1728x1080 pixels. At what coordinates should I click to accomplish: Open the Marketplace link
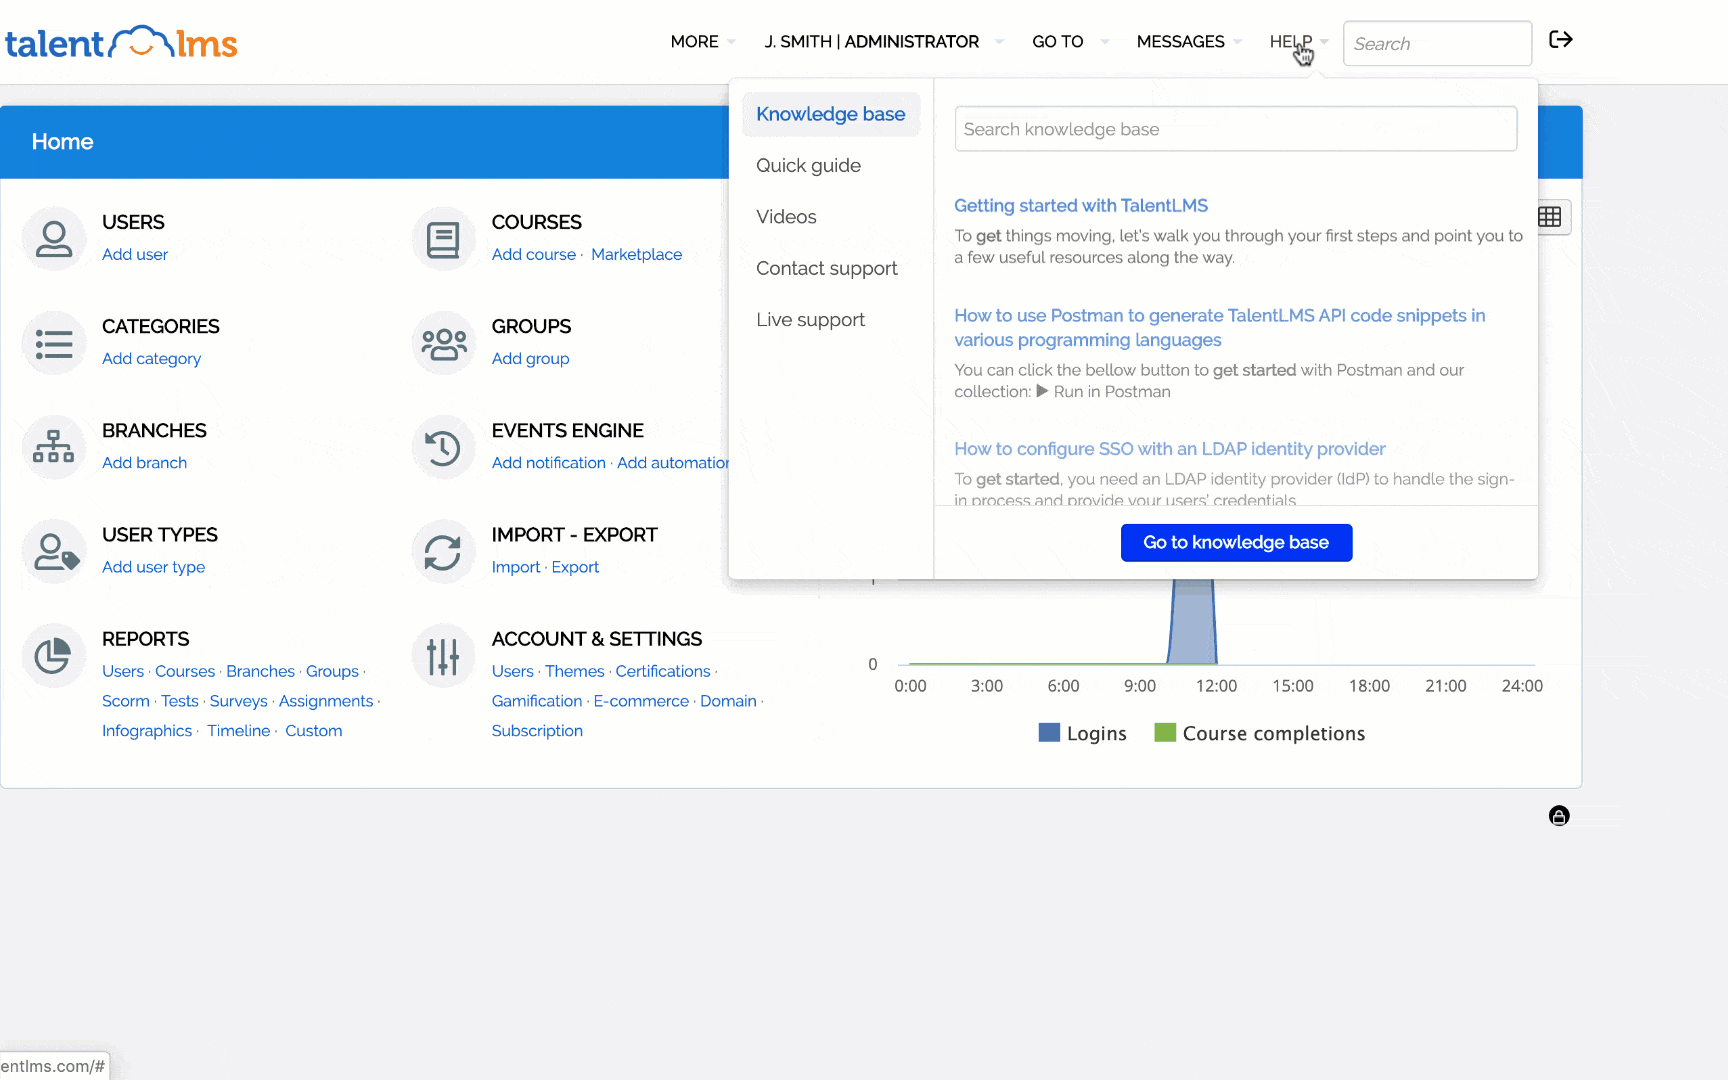636,255
